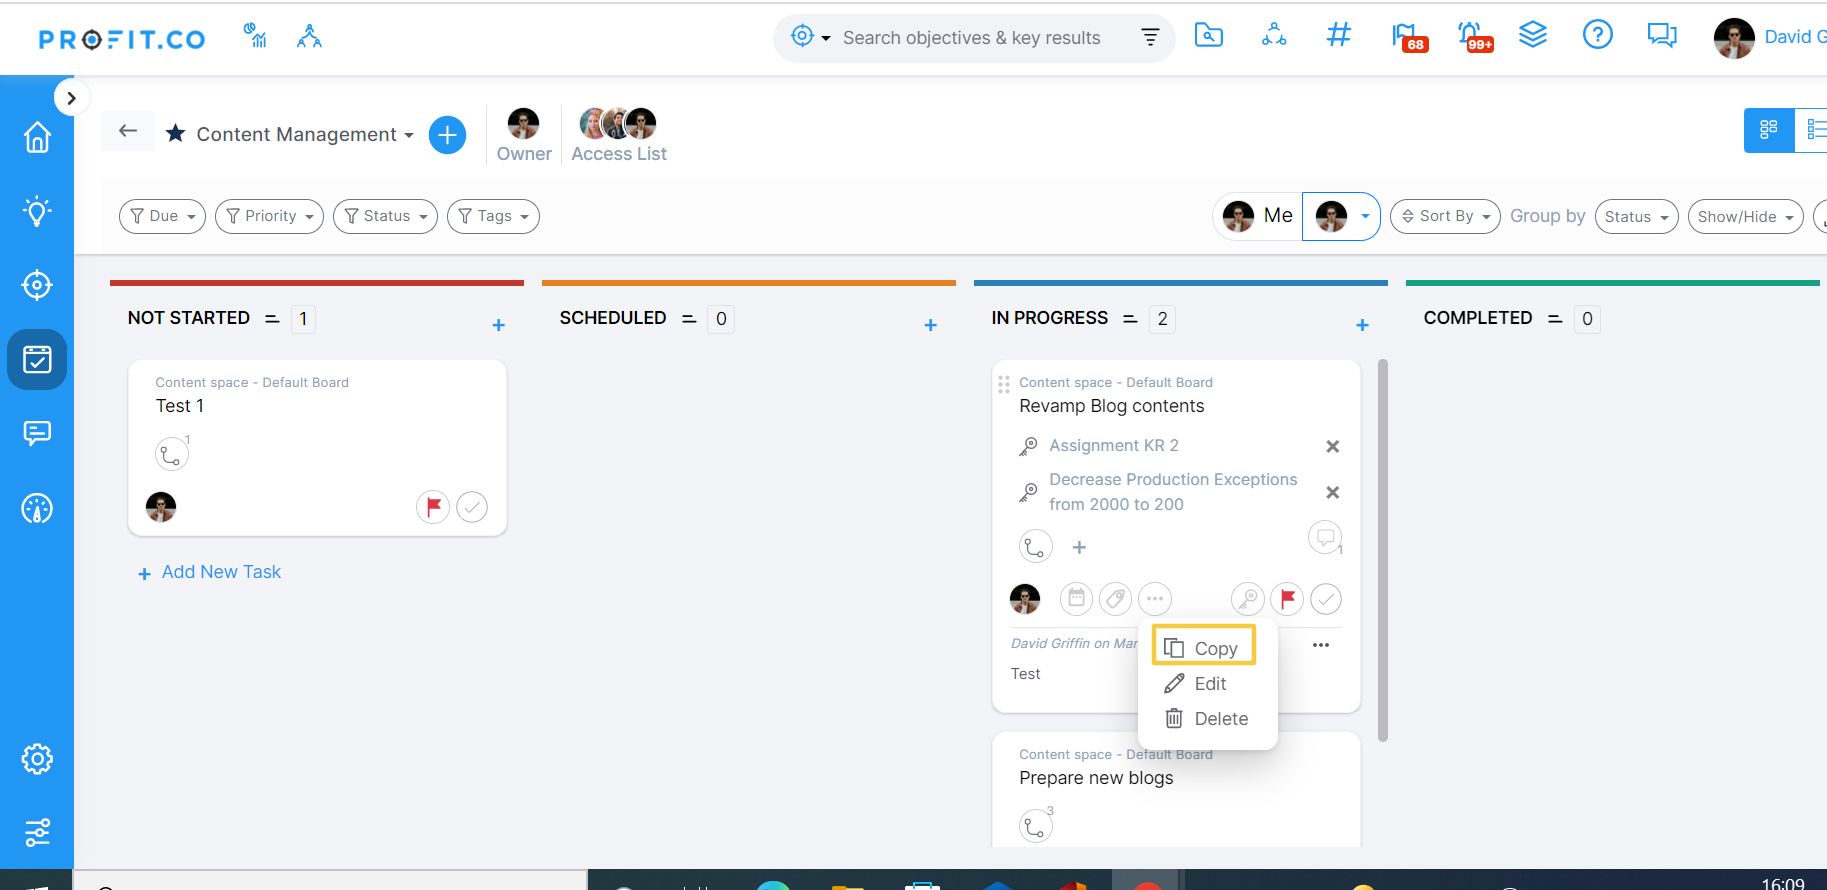This screenshot has width=1827, height=890.
Task: Click the hashtag icon in top bar
Action: 1338,35
